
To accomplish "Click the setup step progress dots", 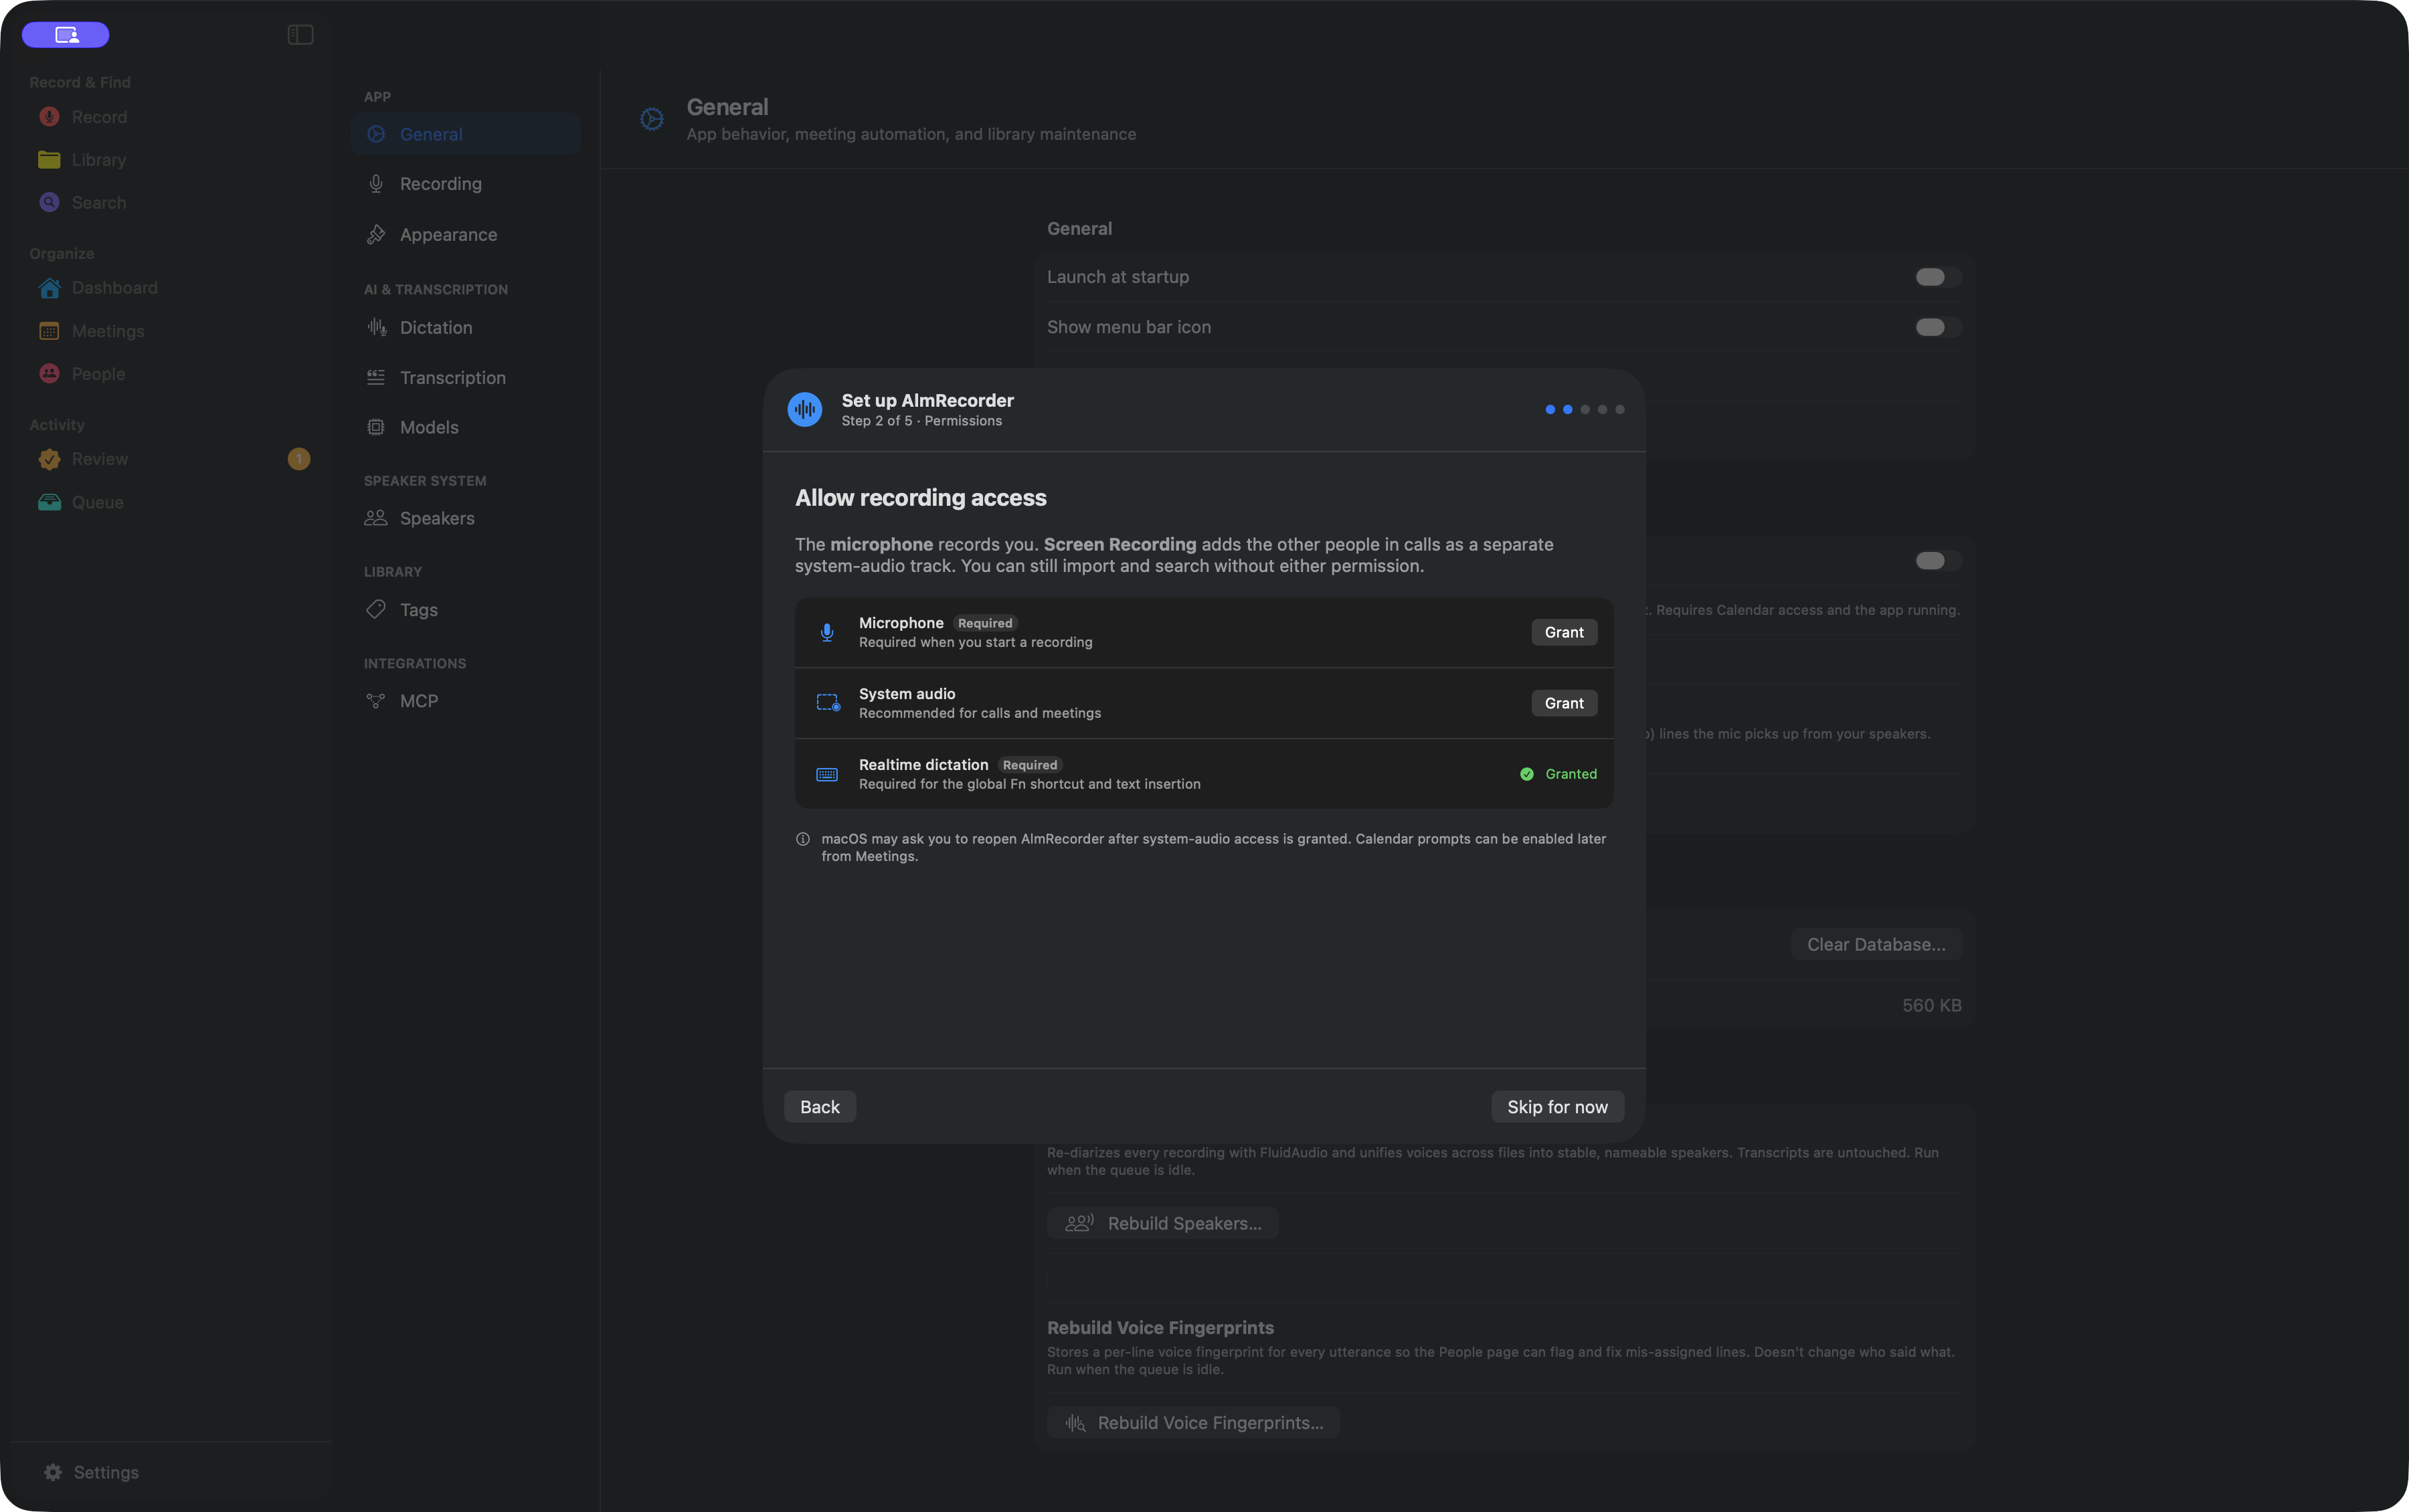I will coord(1585,409).
